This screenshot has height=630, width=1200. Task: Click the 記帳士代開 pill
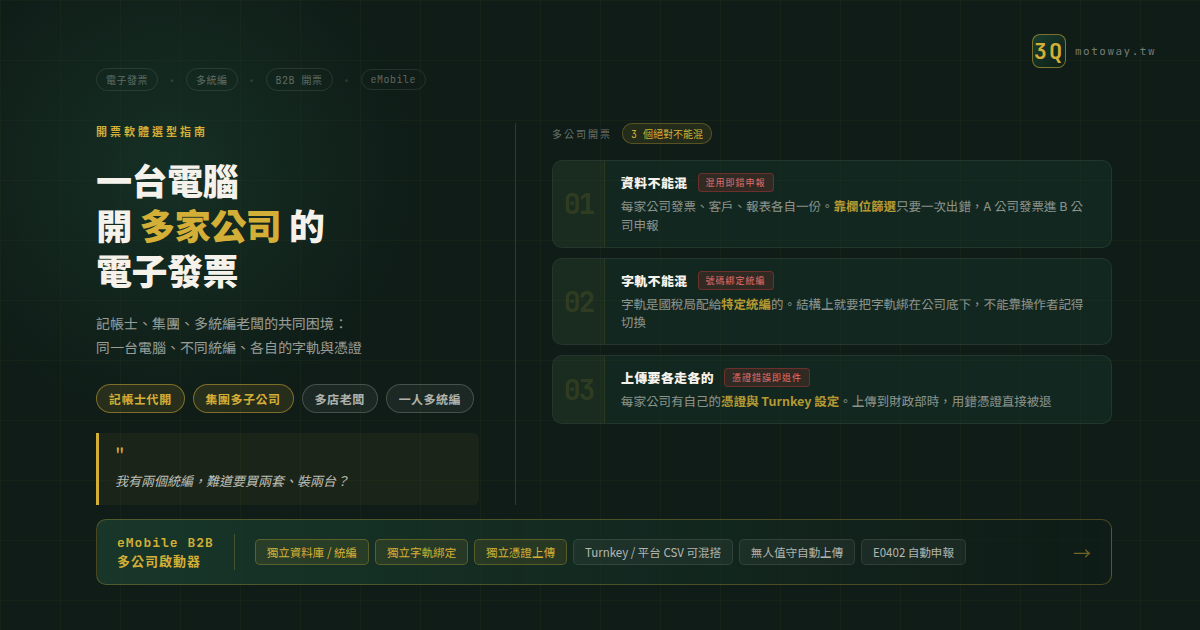140,399
